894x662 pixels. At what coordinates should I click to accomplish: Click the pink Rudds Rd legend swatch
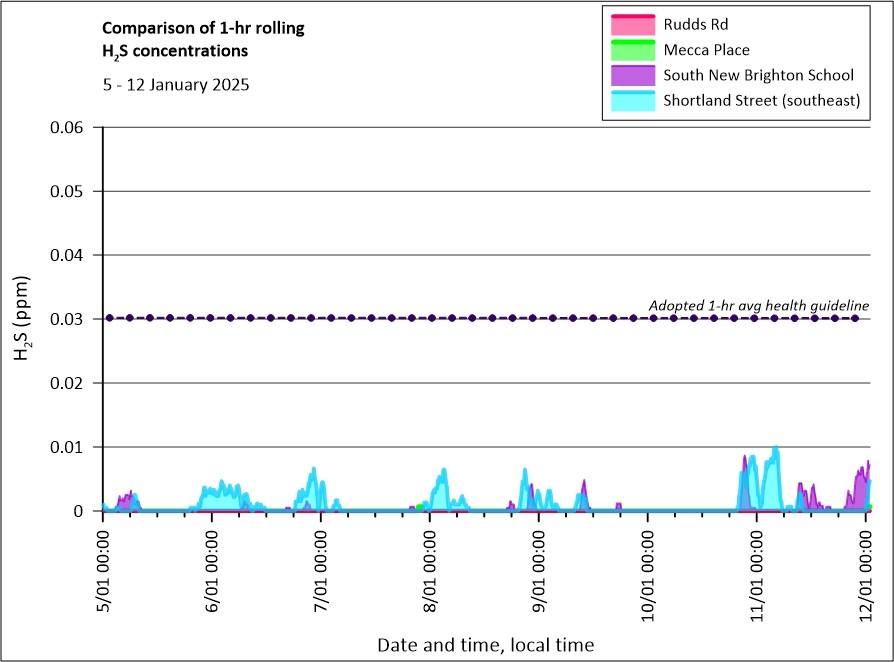tap(630, 23)
